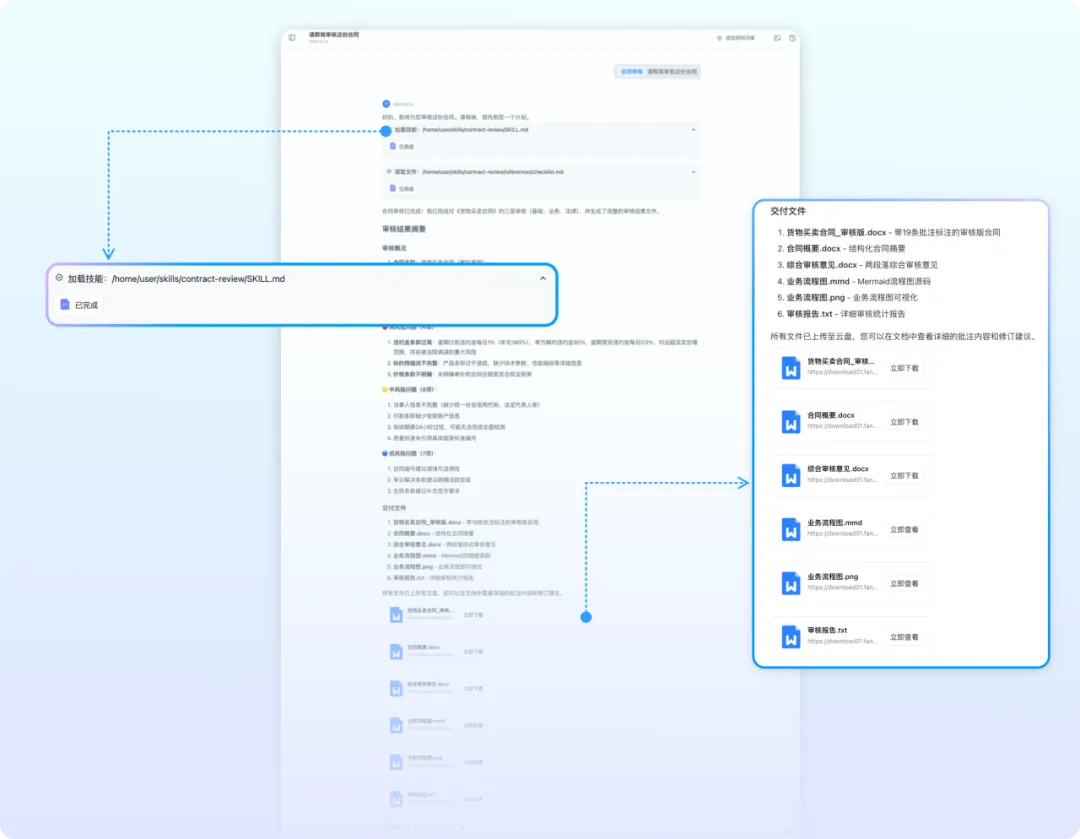Open 审核报告.txt with 立即查看
The width and height of the screenshot is (1080, 839).
(904, 637)
